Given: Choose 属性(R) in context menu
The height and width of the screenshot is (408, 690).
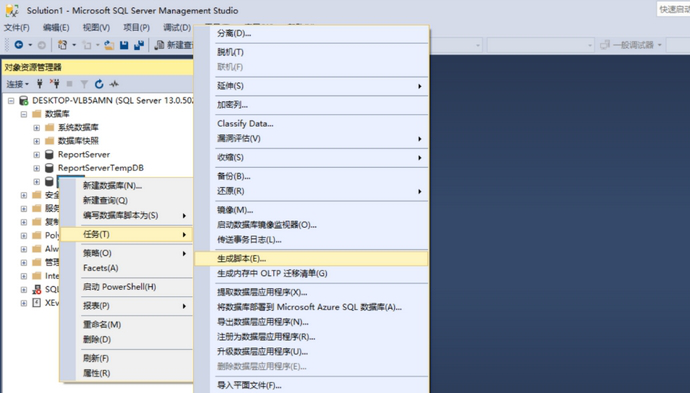Looking at the screenshot, I should [127, 373].
